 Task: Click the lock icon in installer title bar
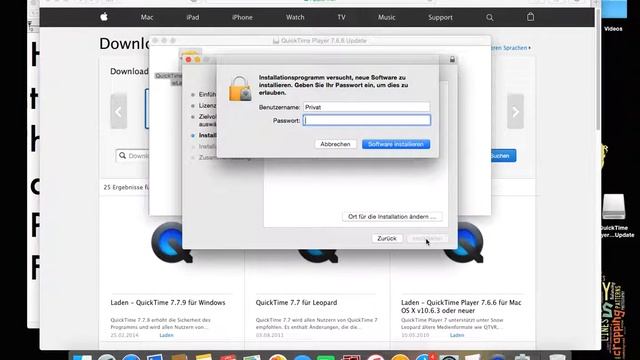[x=452, y=60]
